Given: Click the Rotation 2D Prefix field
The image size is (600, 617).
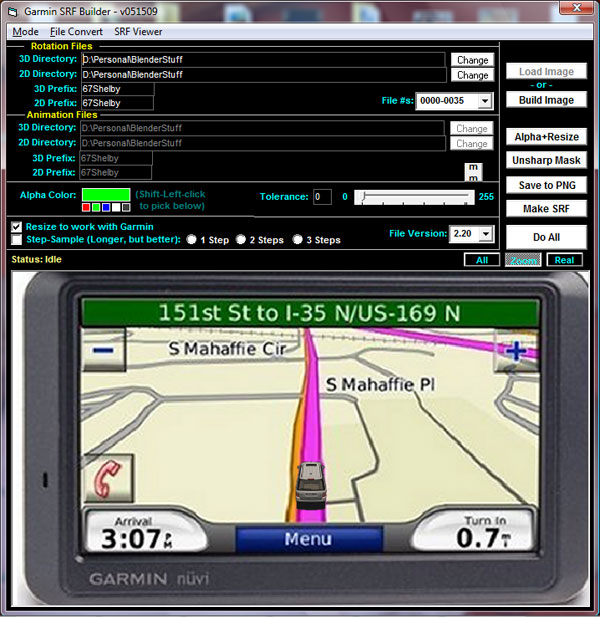Looking at the screenshot, I should (117, 103).
